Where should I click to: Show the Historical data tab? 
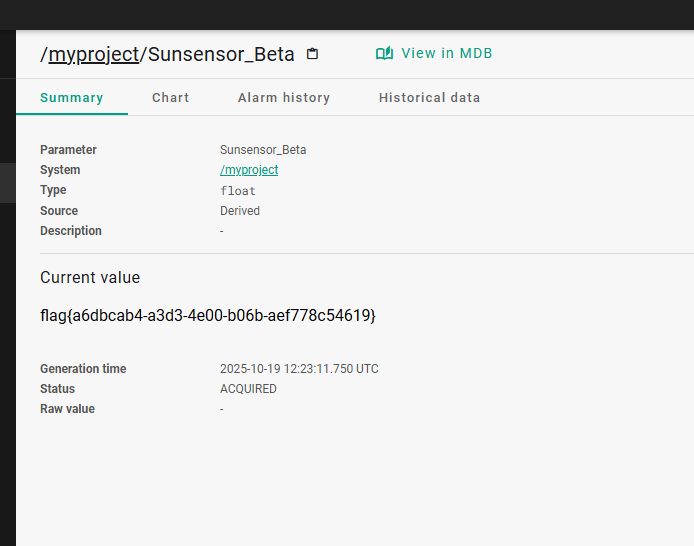(x=429, y=98)
